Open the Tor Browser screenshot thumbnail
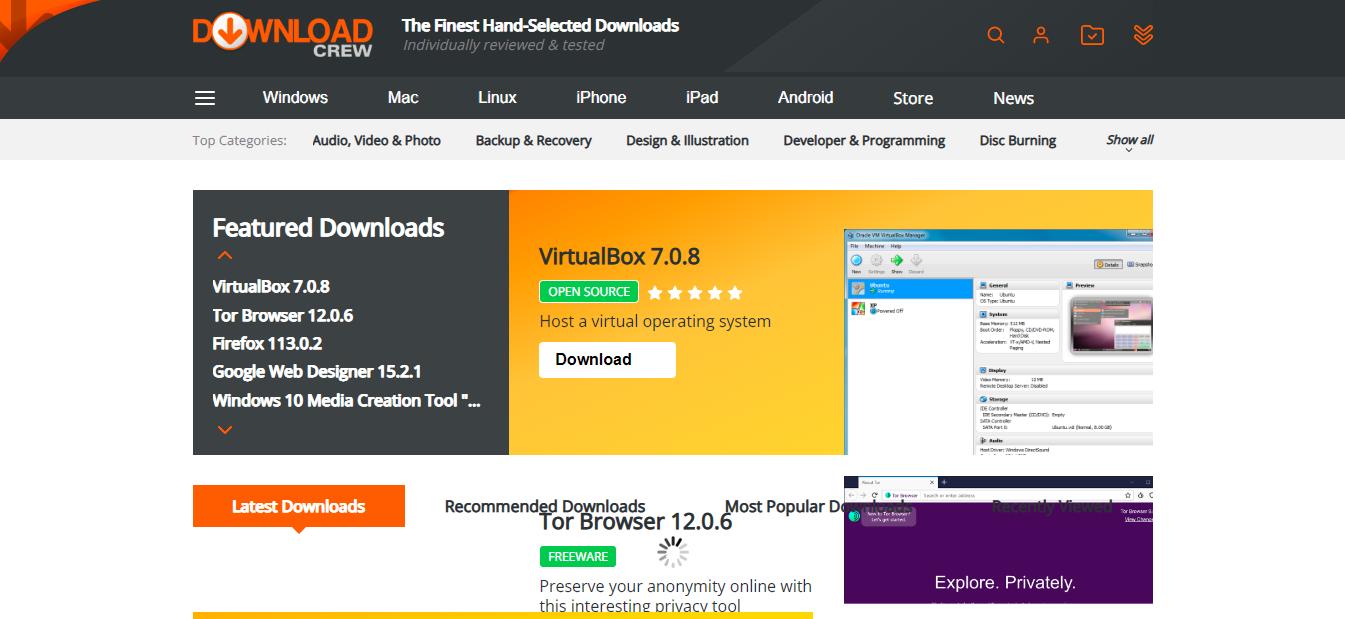Viewport: 1345px width, 619px height. [x=998, y=540]
